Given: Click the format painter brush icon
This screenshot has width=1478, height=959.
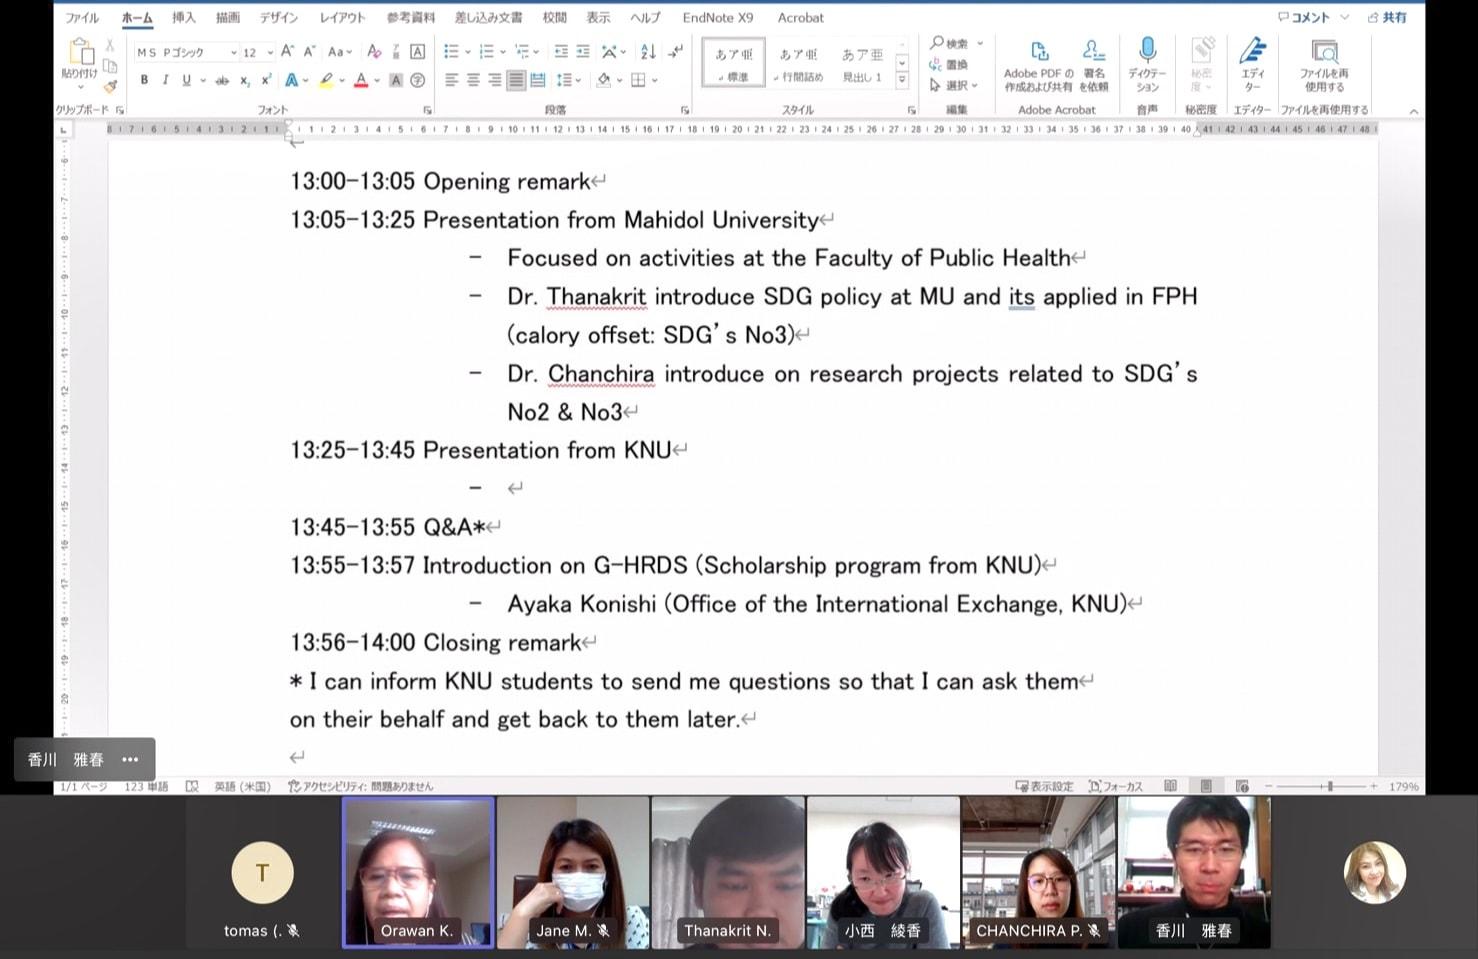Looking at the screenshot, I should coord(110,87).
